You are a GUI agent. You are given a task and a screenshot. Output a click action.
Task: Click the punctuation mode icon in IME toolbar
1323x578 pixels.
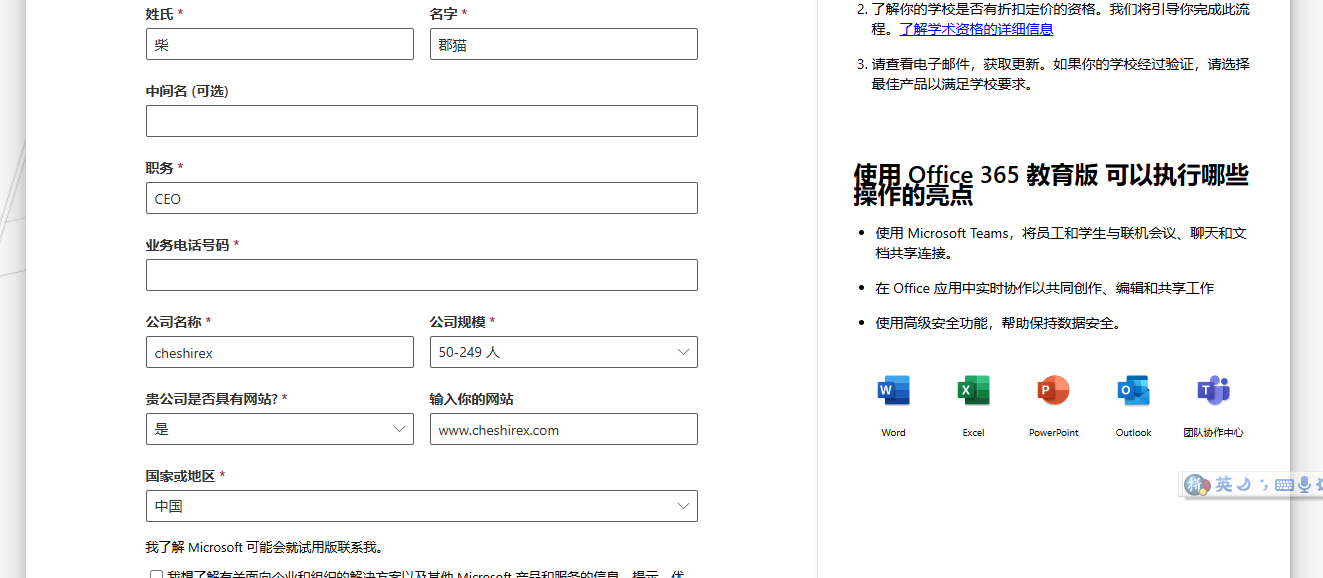point(1265,485)
